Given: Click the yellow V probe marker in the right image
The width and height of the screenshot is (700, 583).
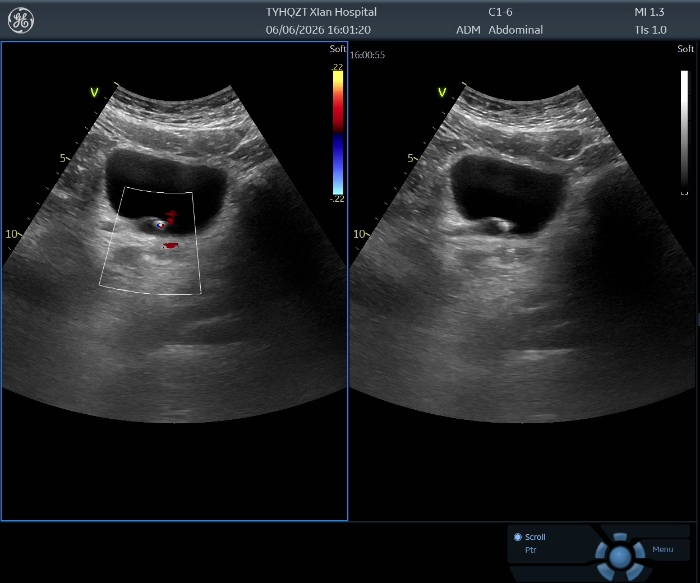Looking at the screenshot, I should (442, 92).
